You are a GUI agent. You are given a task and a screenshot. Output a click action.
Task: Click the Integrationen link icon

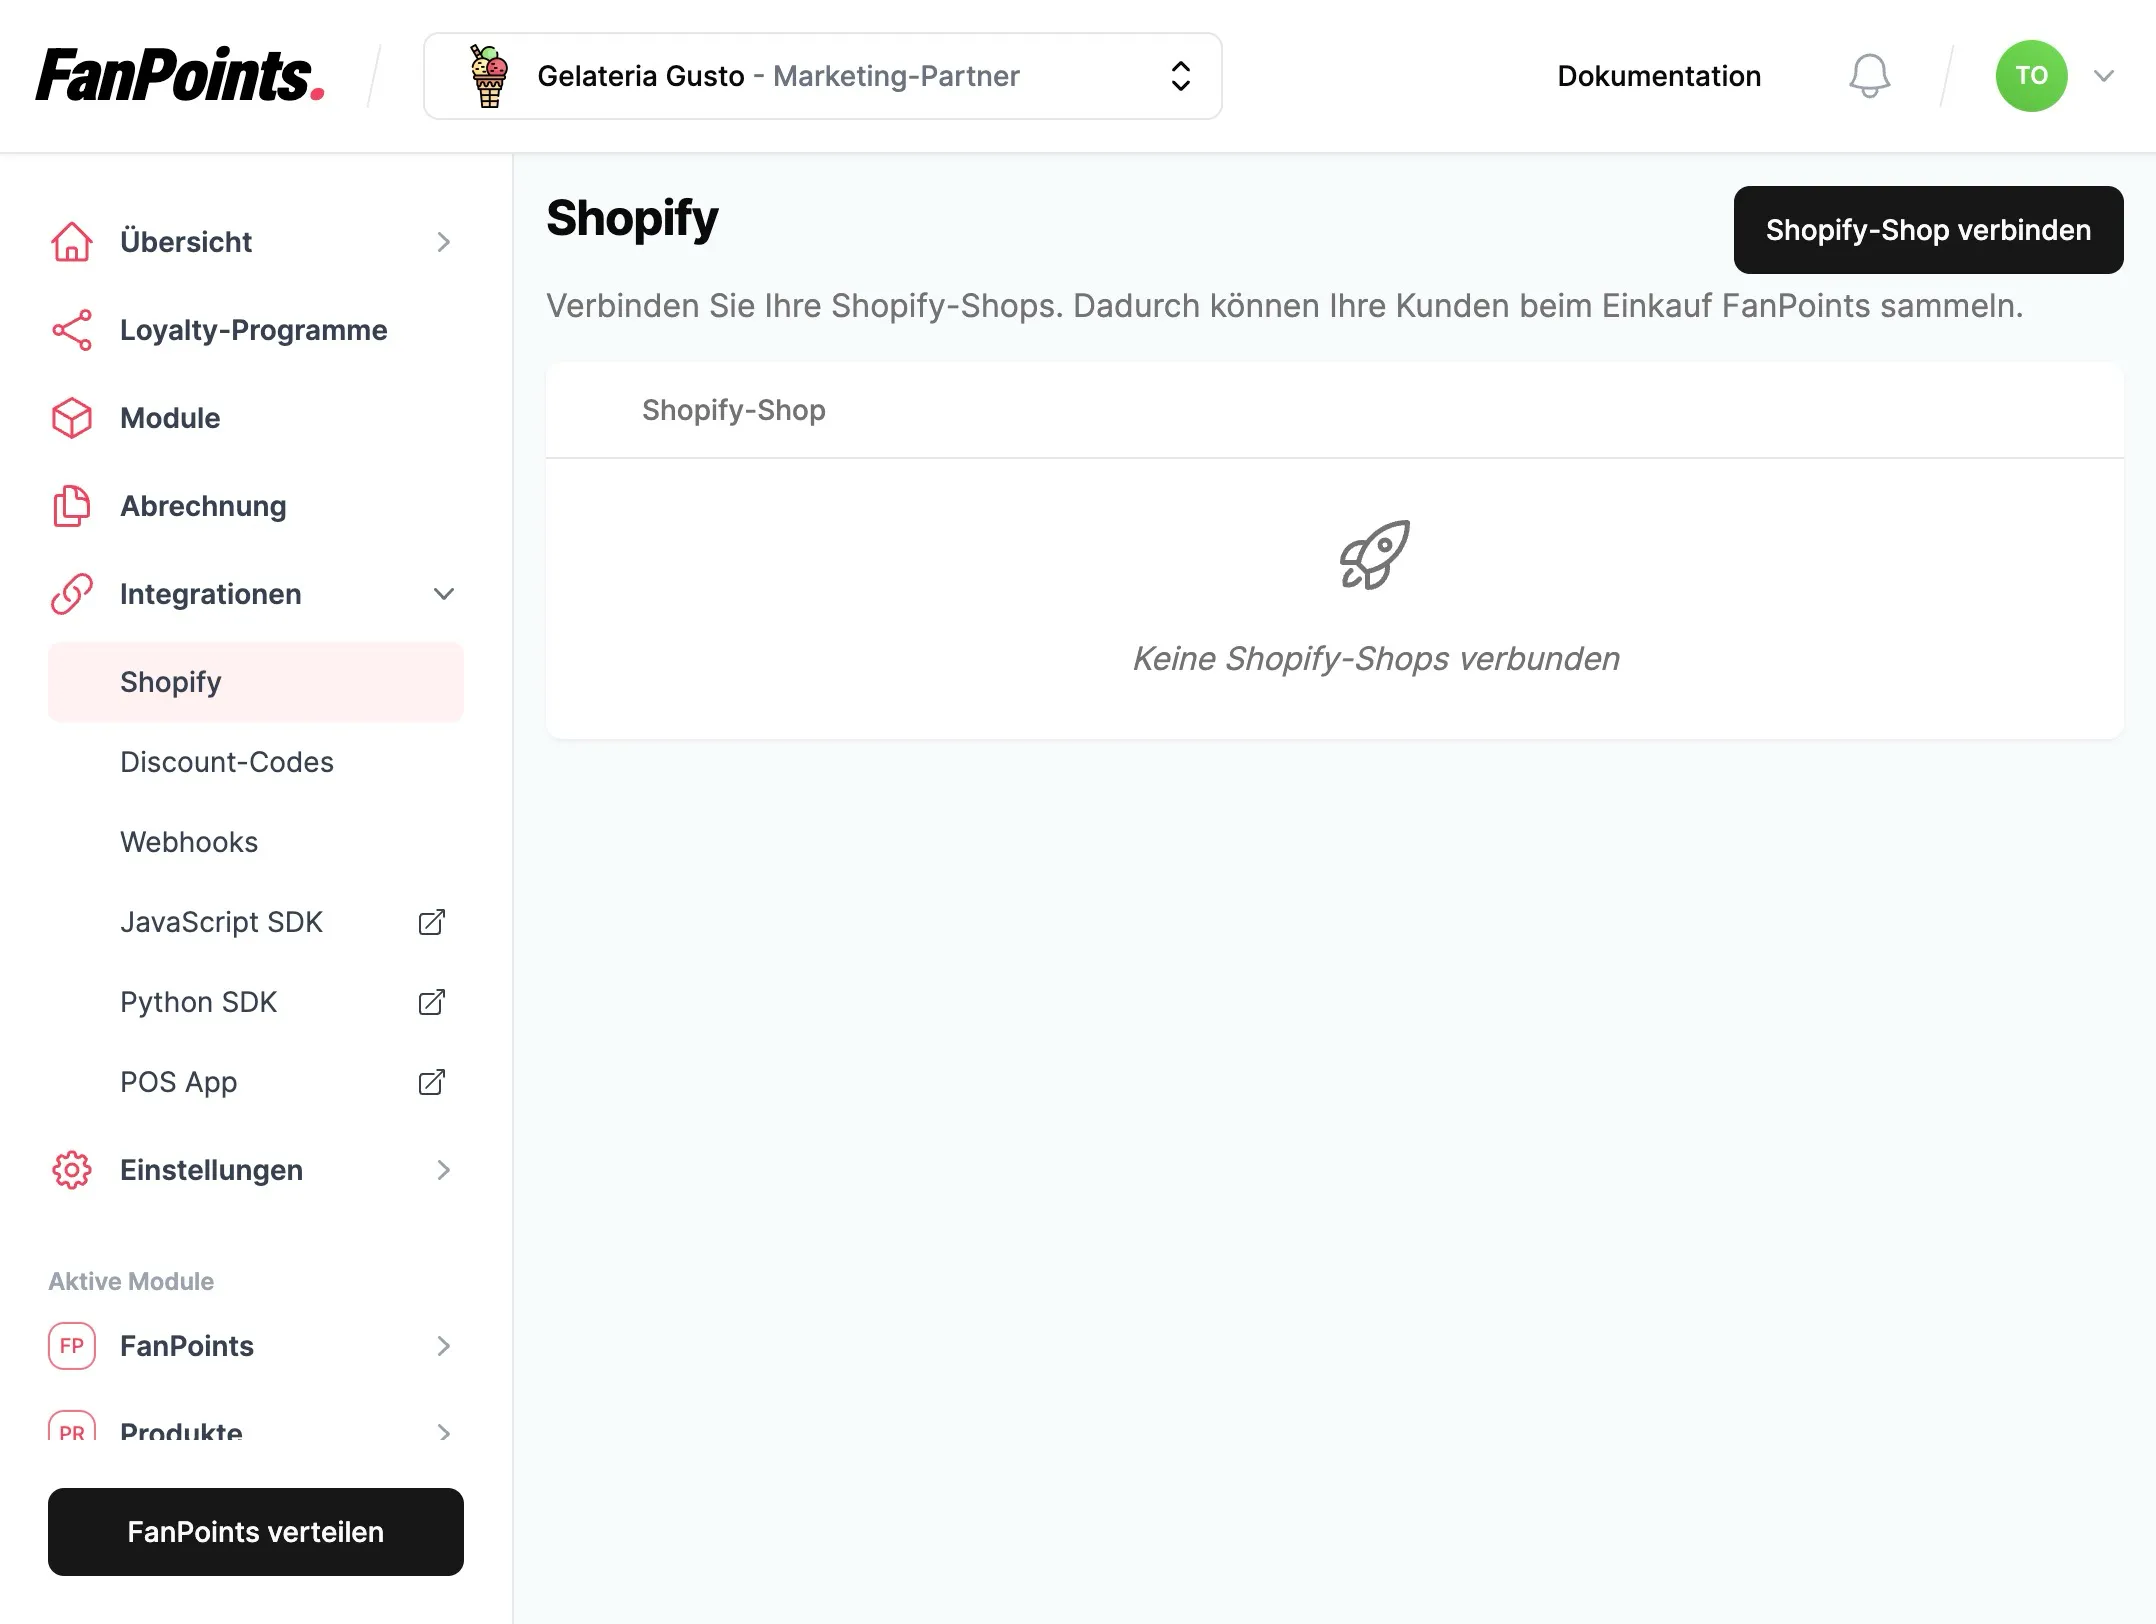pyautogui.click(x=72, y=594)
